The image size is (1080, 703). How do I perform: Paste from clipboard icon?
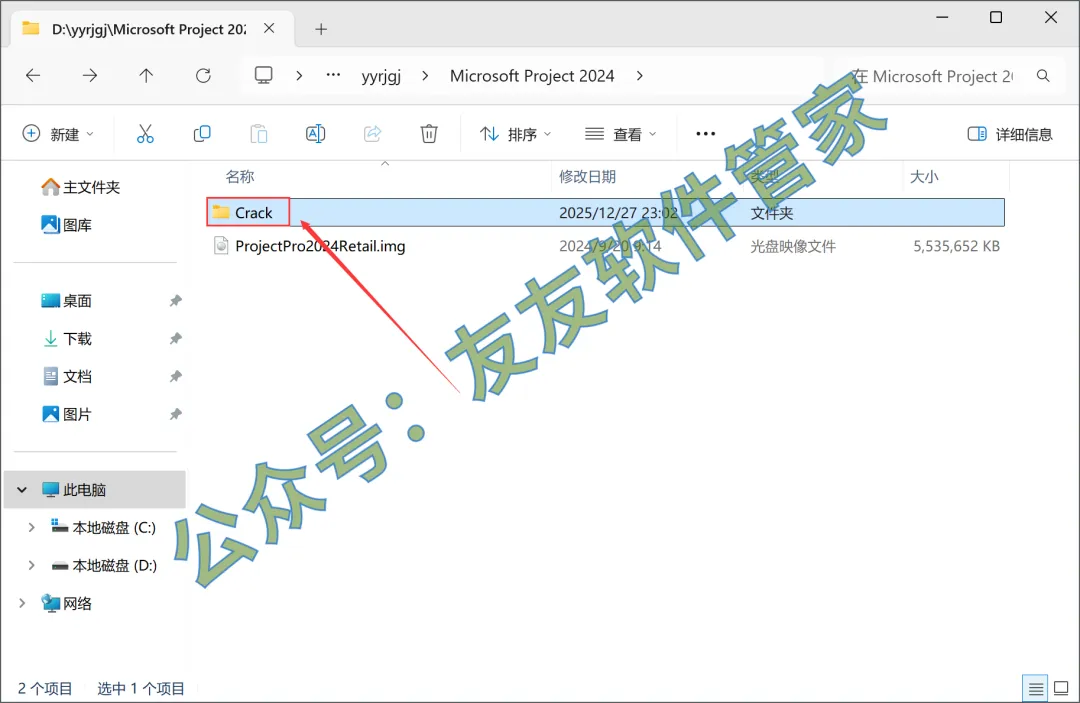tap(259, 134)
